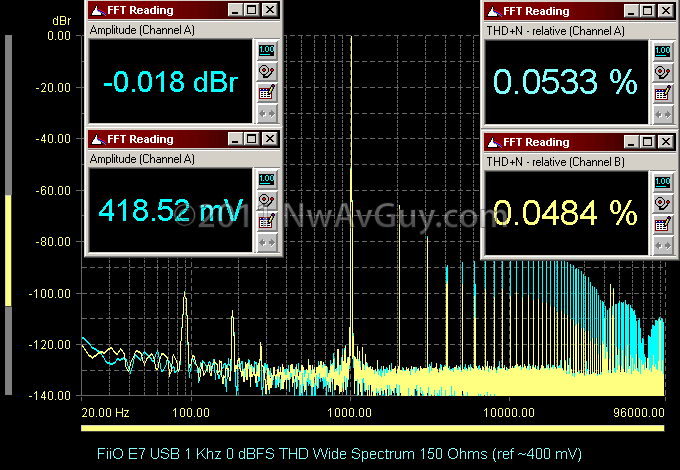Click the 1.00 precision icon in the 0.0533 % window
The width and height of the screenshot is (680, 470).
pos(663,51)
